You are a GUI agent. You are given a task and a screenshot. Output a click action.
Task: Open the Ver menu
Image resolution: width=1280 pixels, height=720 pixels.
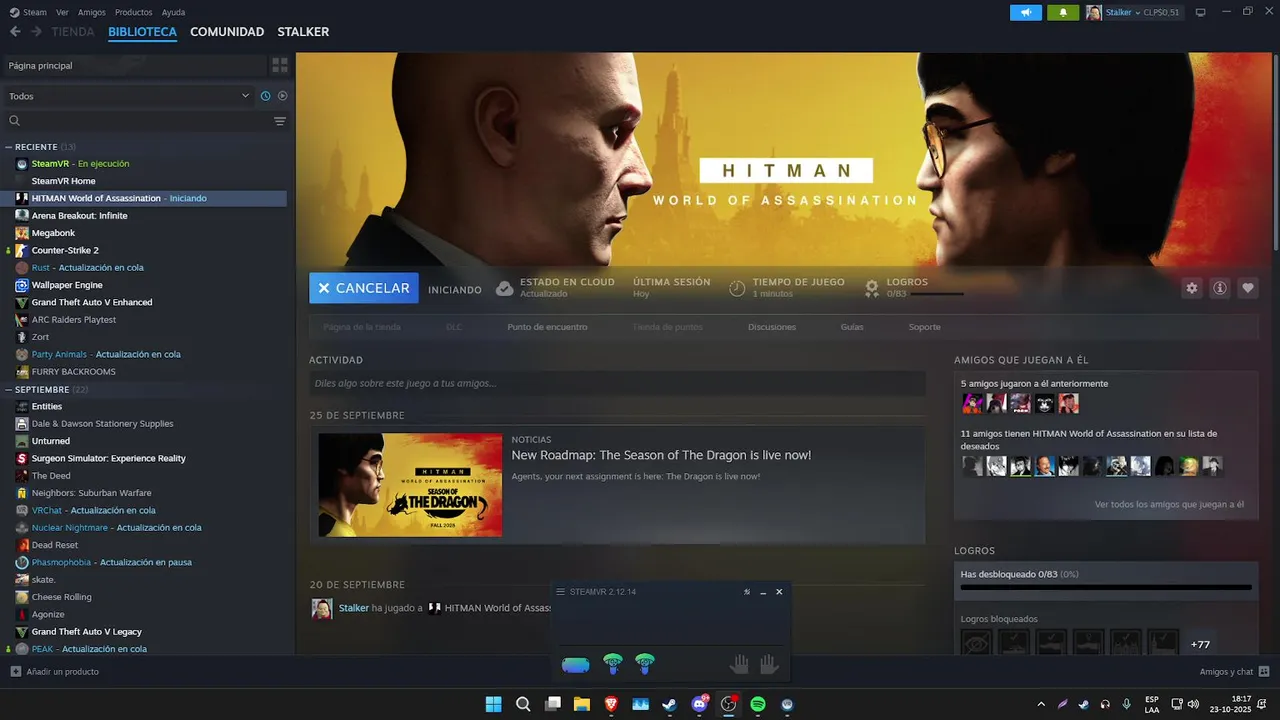[x=63, y=12]
